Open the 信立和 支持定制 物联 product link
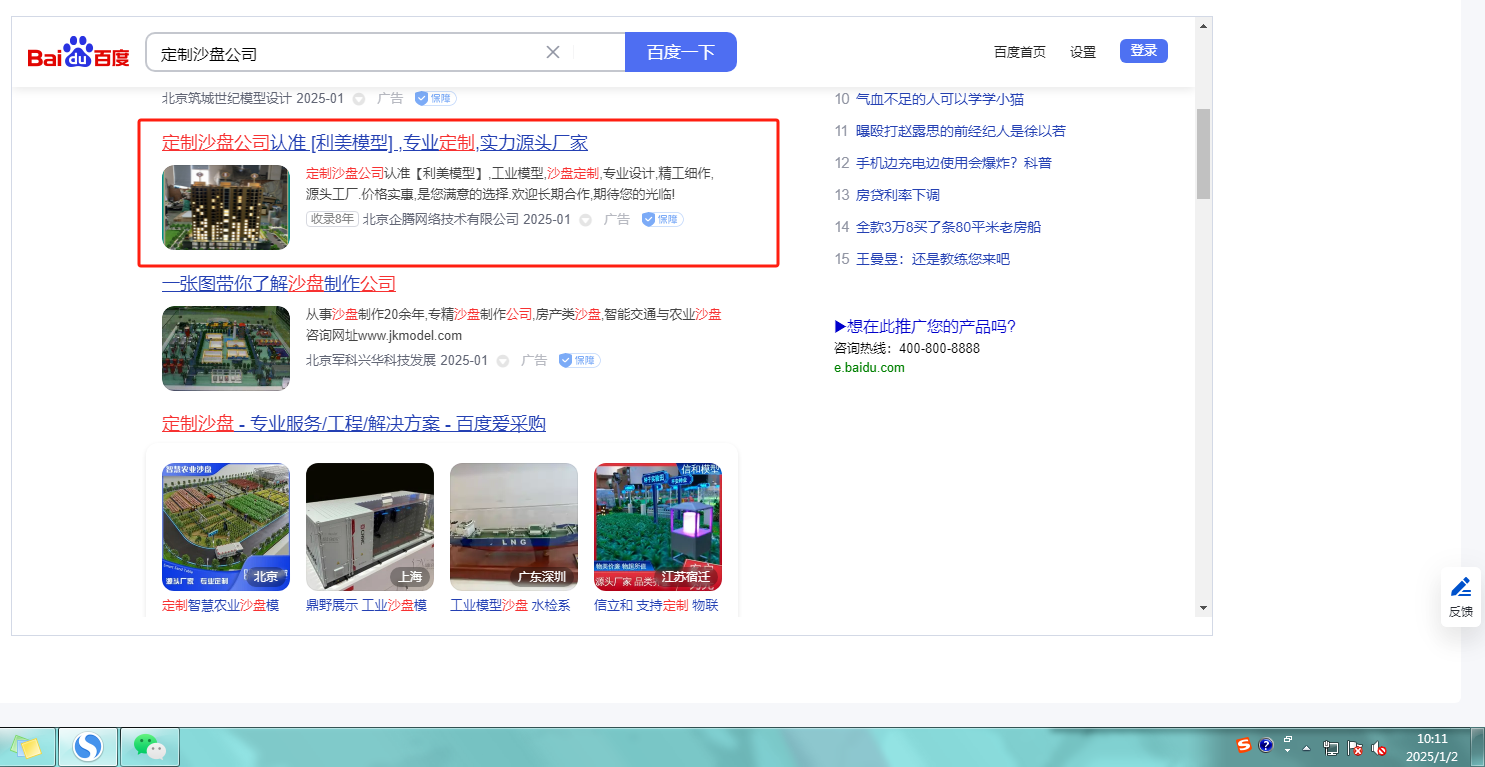The image size is (1485, 767). (656, 605)
